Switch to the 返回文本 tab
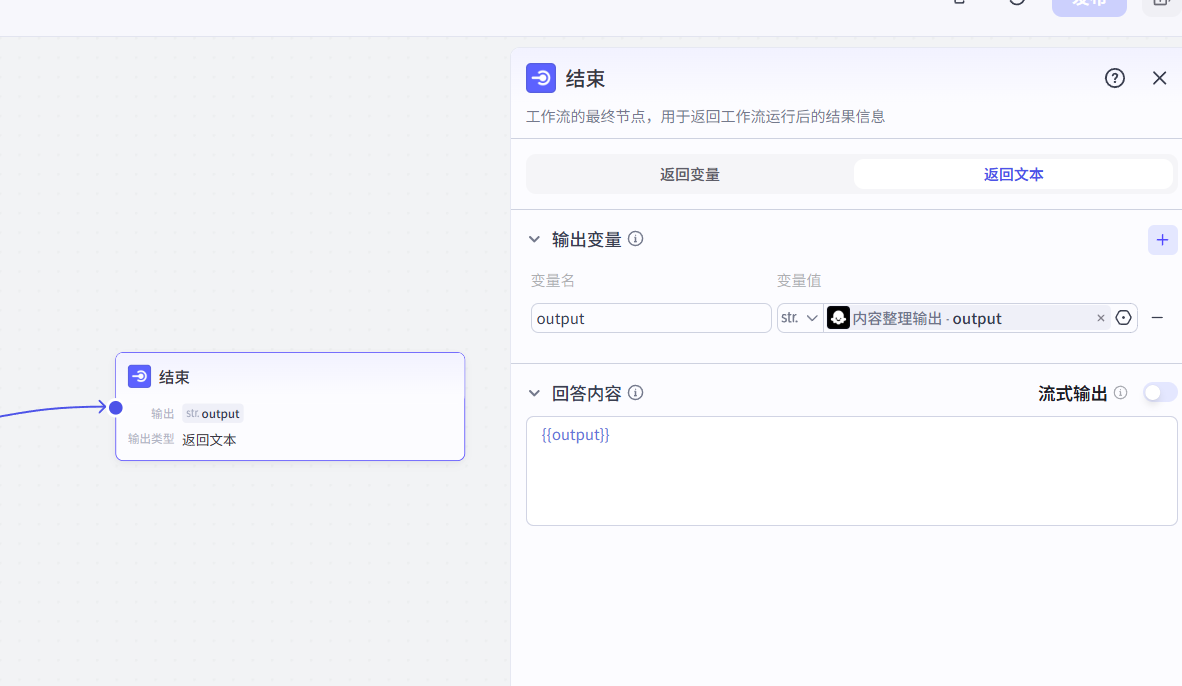The height and width of the screenshot is (686, 1182). pos(1013,174)
